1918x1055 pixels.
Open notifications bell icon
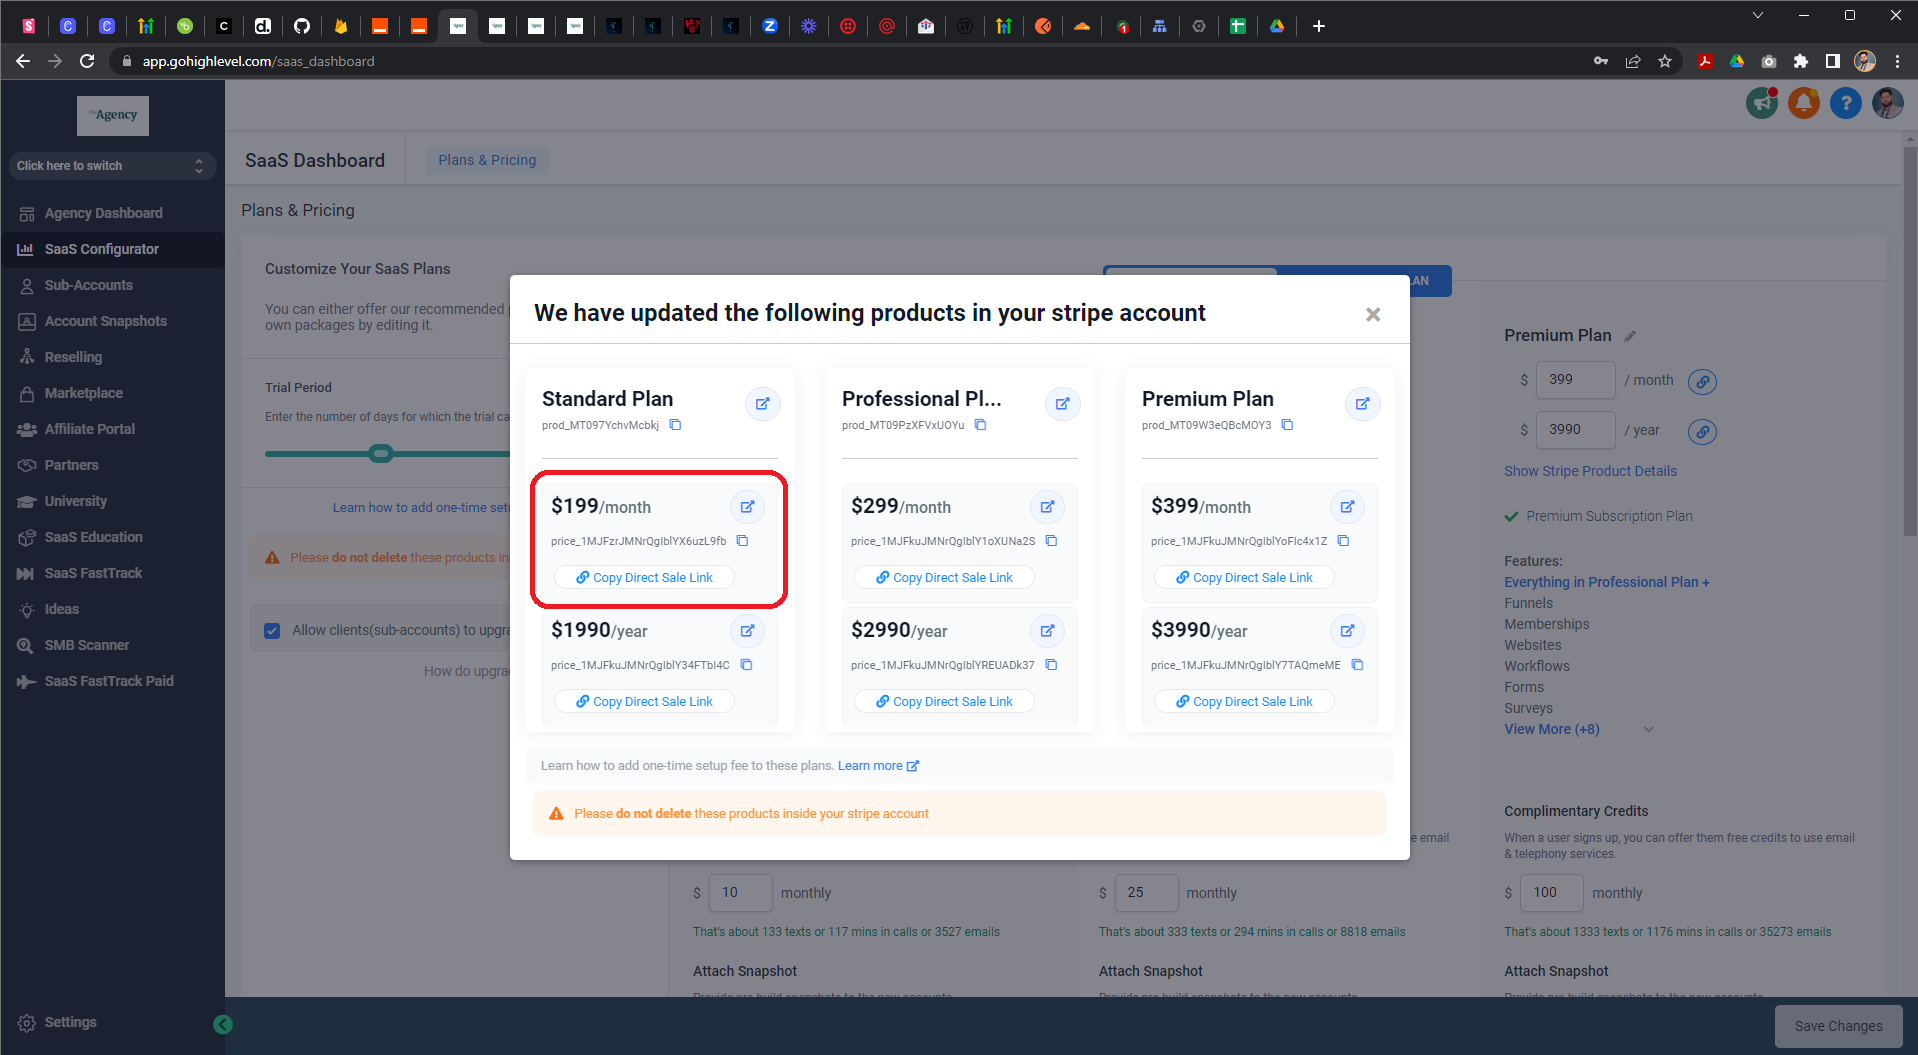1804,102
